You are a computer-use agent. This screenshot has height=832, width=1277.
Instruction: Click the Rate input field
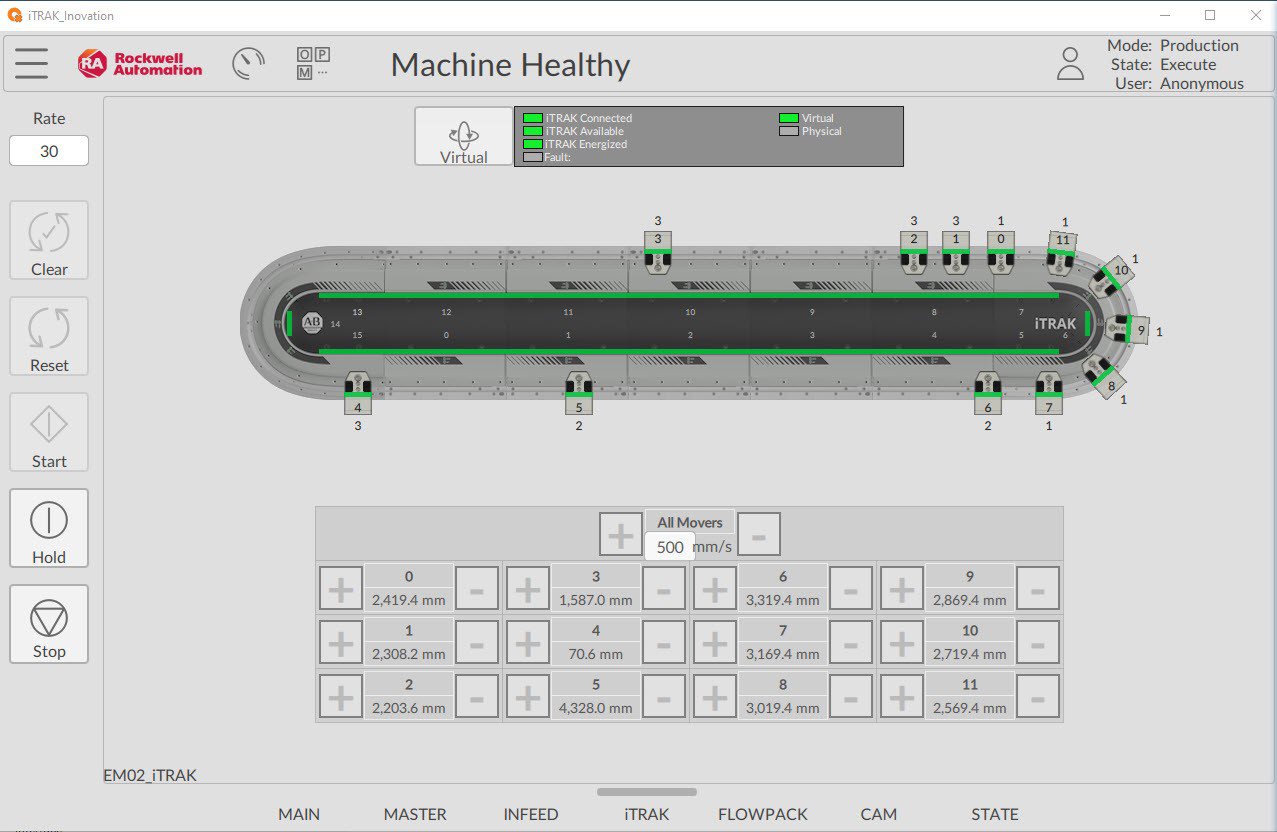click(x=49, y=151)
